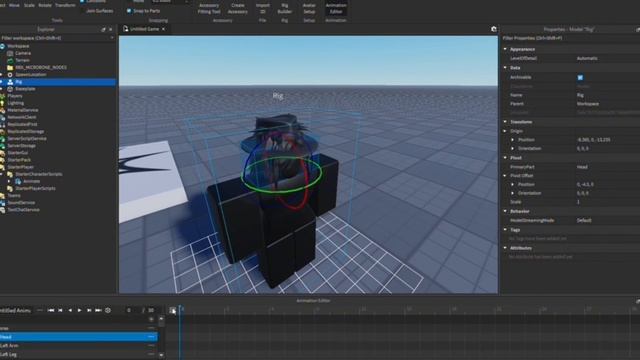The height and width of the screenshot is (360, 640).
Task: Click the StarterPlayer icon
Action: (x=3, y=167)
